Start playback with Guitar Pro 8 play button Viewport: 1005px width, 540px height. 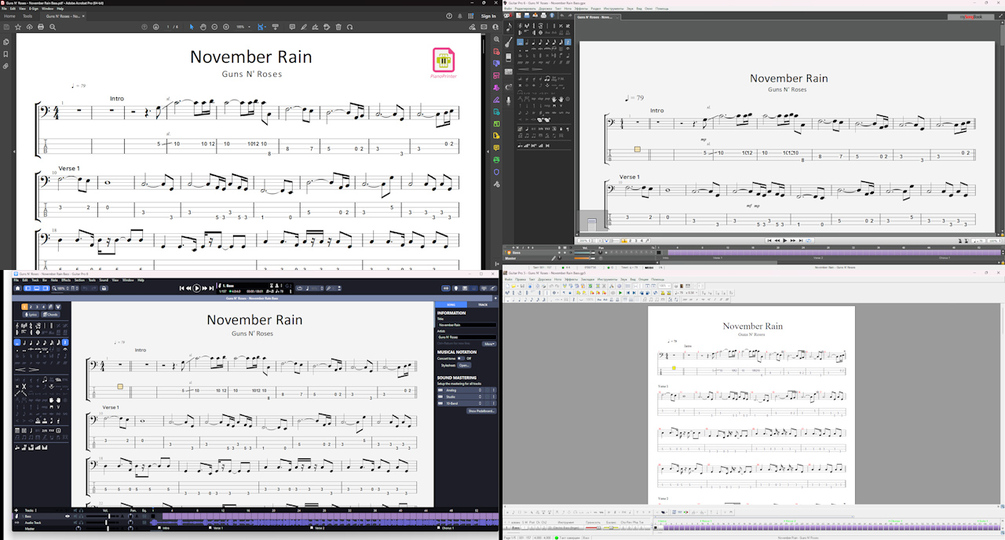(x=197, y=288)
